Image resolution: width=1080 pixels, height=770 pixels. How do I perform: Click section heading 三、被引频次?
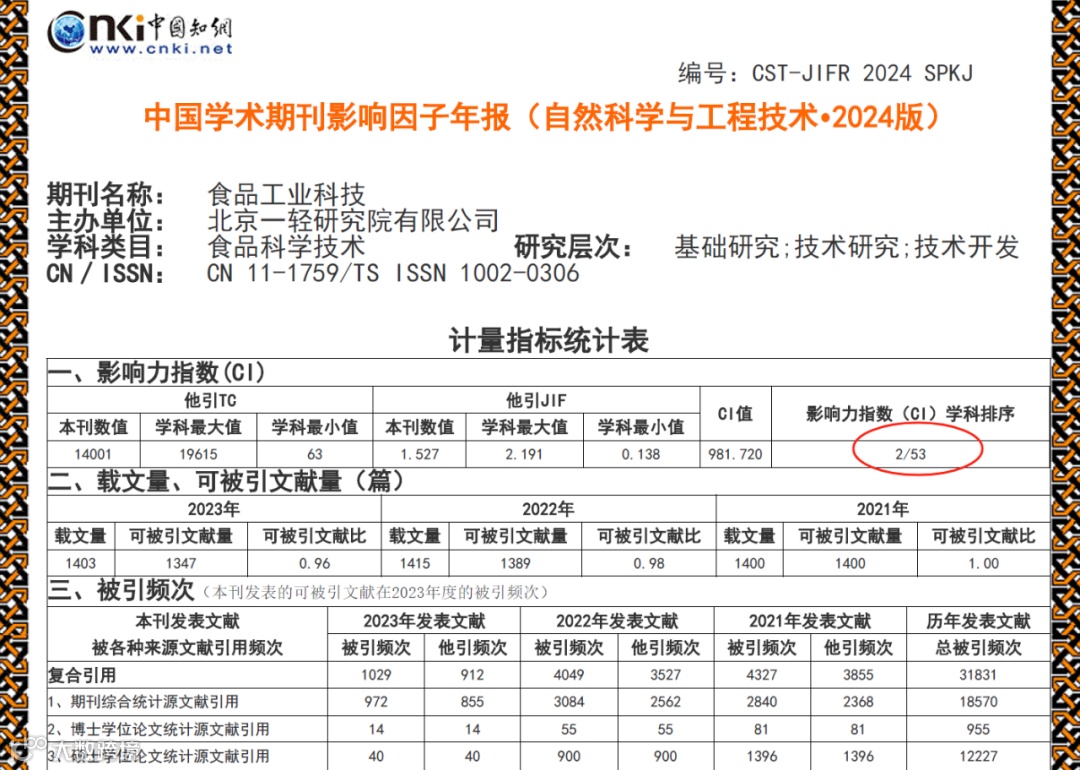[123, 590]
